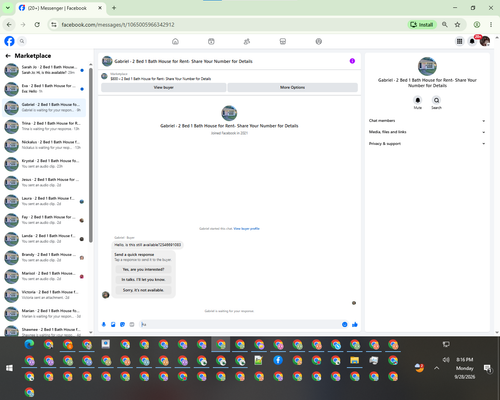The width and height of the screenshot is (500, 400).
Task: Open Sarah Jo conversation
Action: tap(44, 70)
